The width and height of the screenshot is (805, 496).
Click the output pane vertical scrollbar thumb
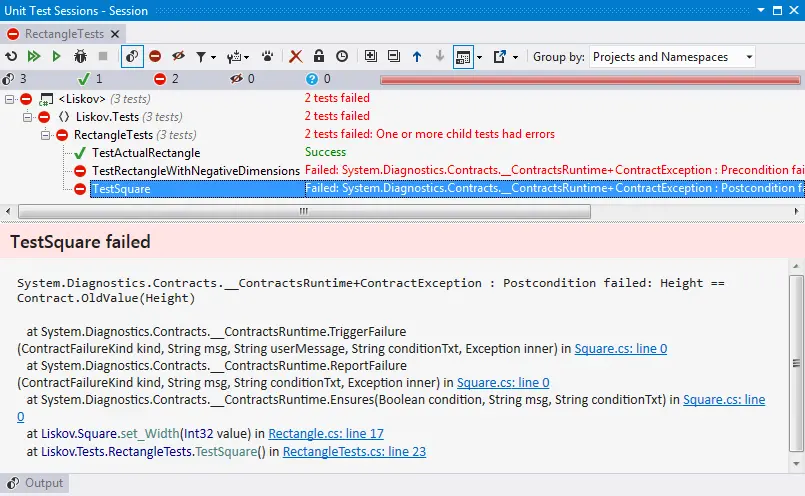[796, 364]
